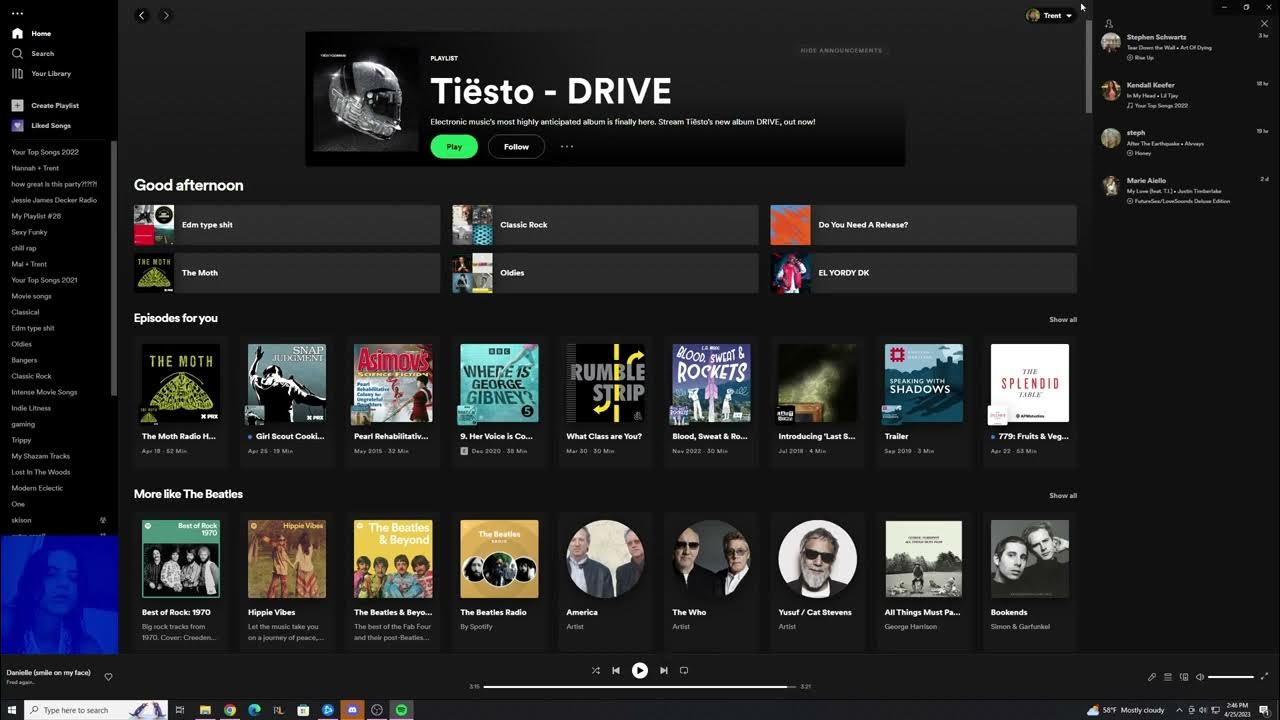This screenshot has height=720, width=1280.
Task: Click the taskbar search box
Action: (95, 710)
